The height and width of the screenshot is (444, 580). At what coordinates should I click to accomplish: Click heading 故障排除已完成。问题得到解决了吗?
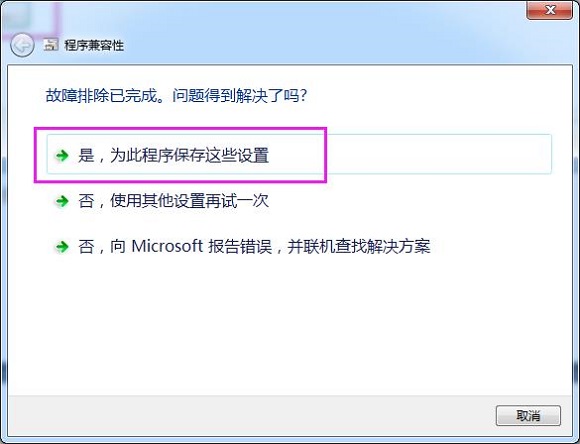tap(176, 96)
